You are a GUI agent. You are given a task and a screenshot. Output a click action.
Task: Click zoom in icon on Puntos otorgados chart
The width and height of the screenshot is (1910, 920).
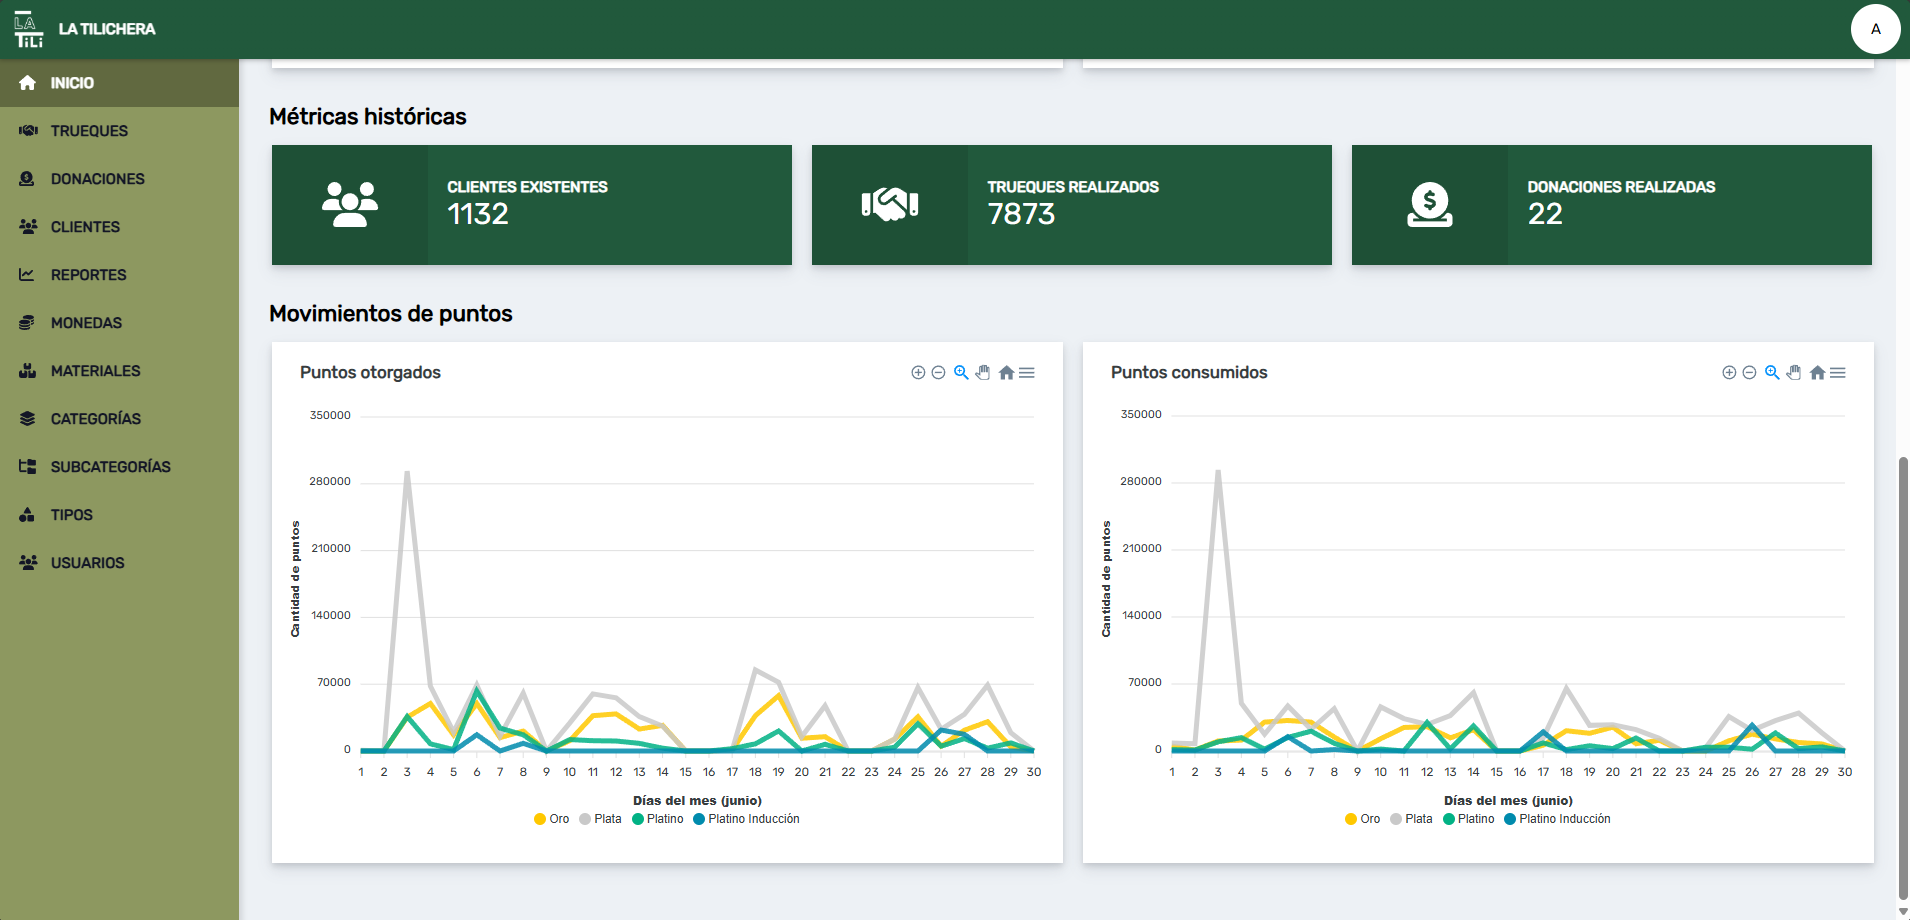click(x=918, y=373)
